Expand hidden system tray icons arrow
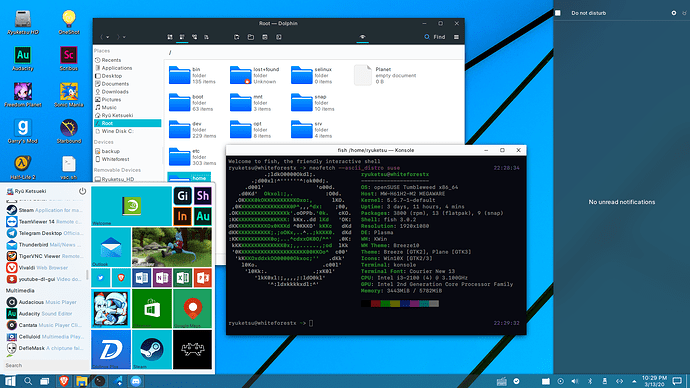This screenshot has width=690, height=388. point(634,381)
